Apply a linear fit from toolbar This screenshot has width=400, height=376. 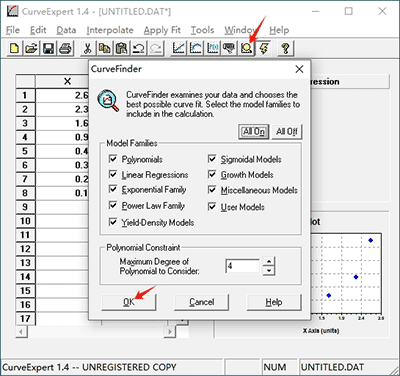click(178, 49)
